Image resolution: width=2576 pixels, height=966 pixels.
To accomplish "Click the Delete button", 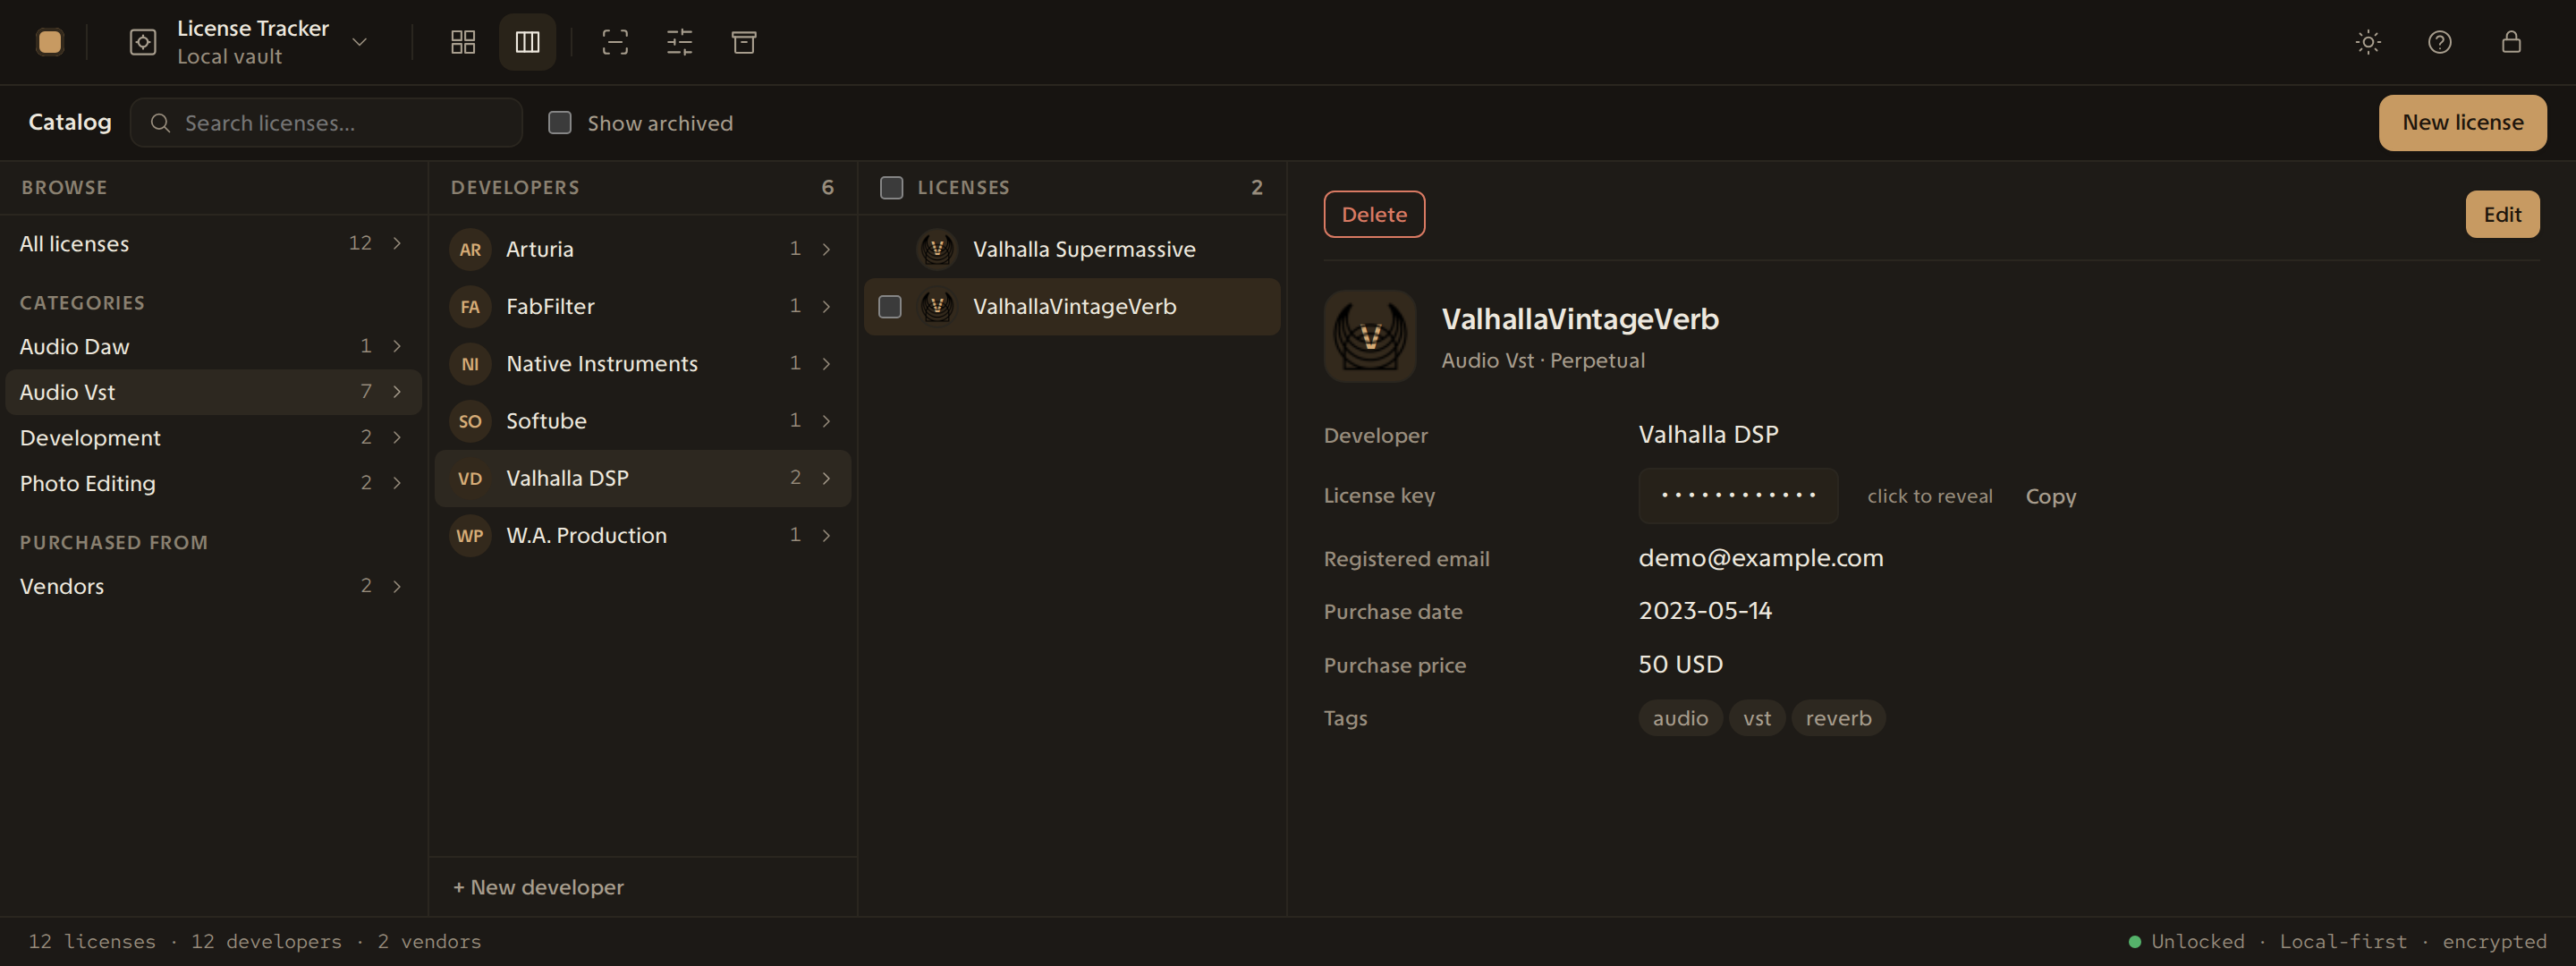I will (x=1374, y=214).
